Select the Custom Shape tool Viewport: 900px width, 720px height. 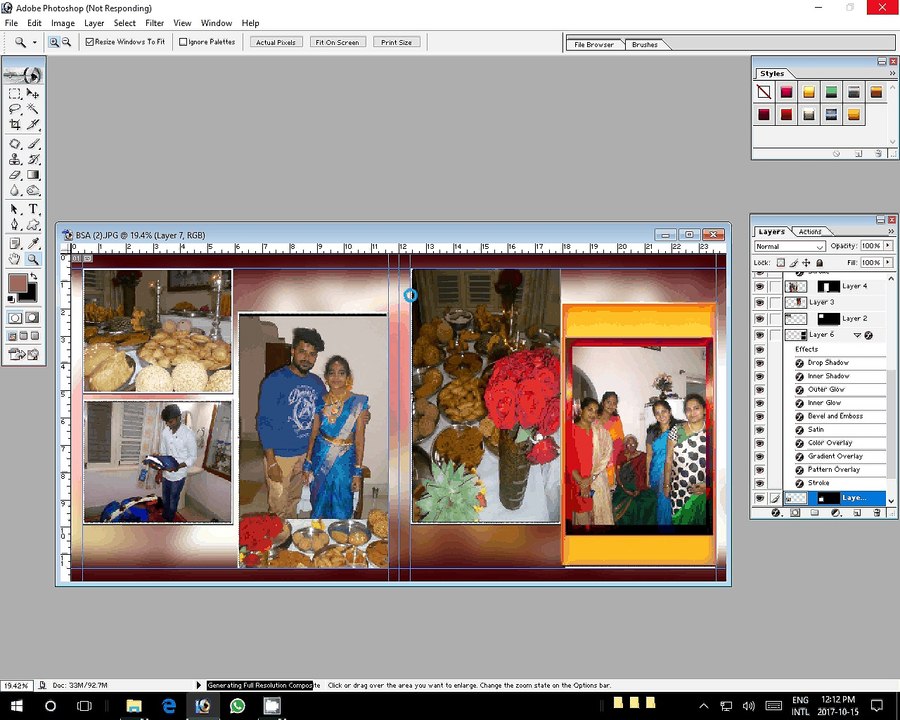33,224
